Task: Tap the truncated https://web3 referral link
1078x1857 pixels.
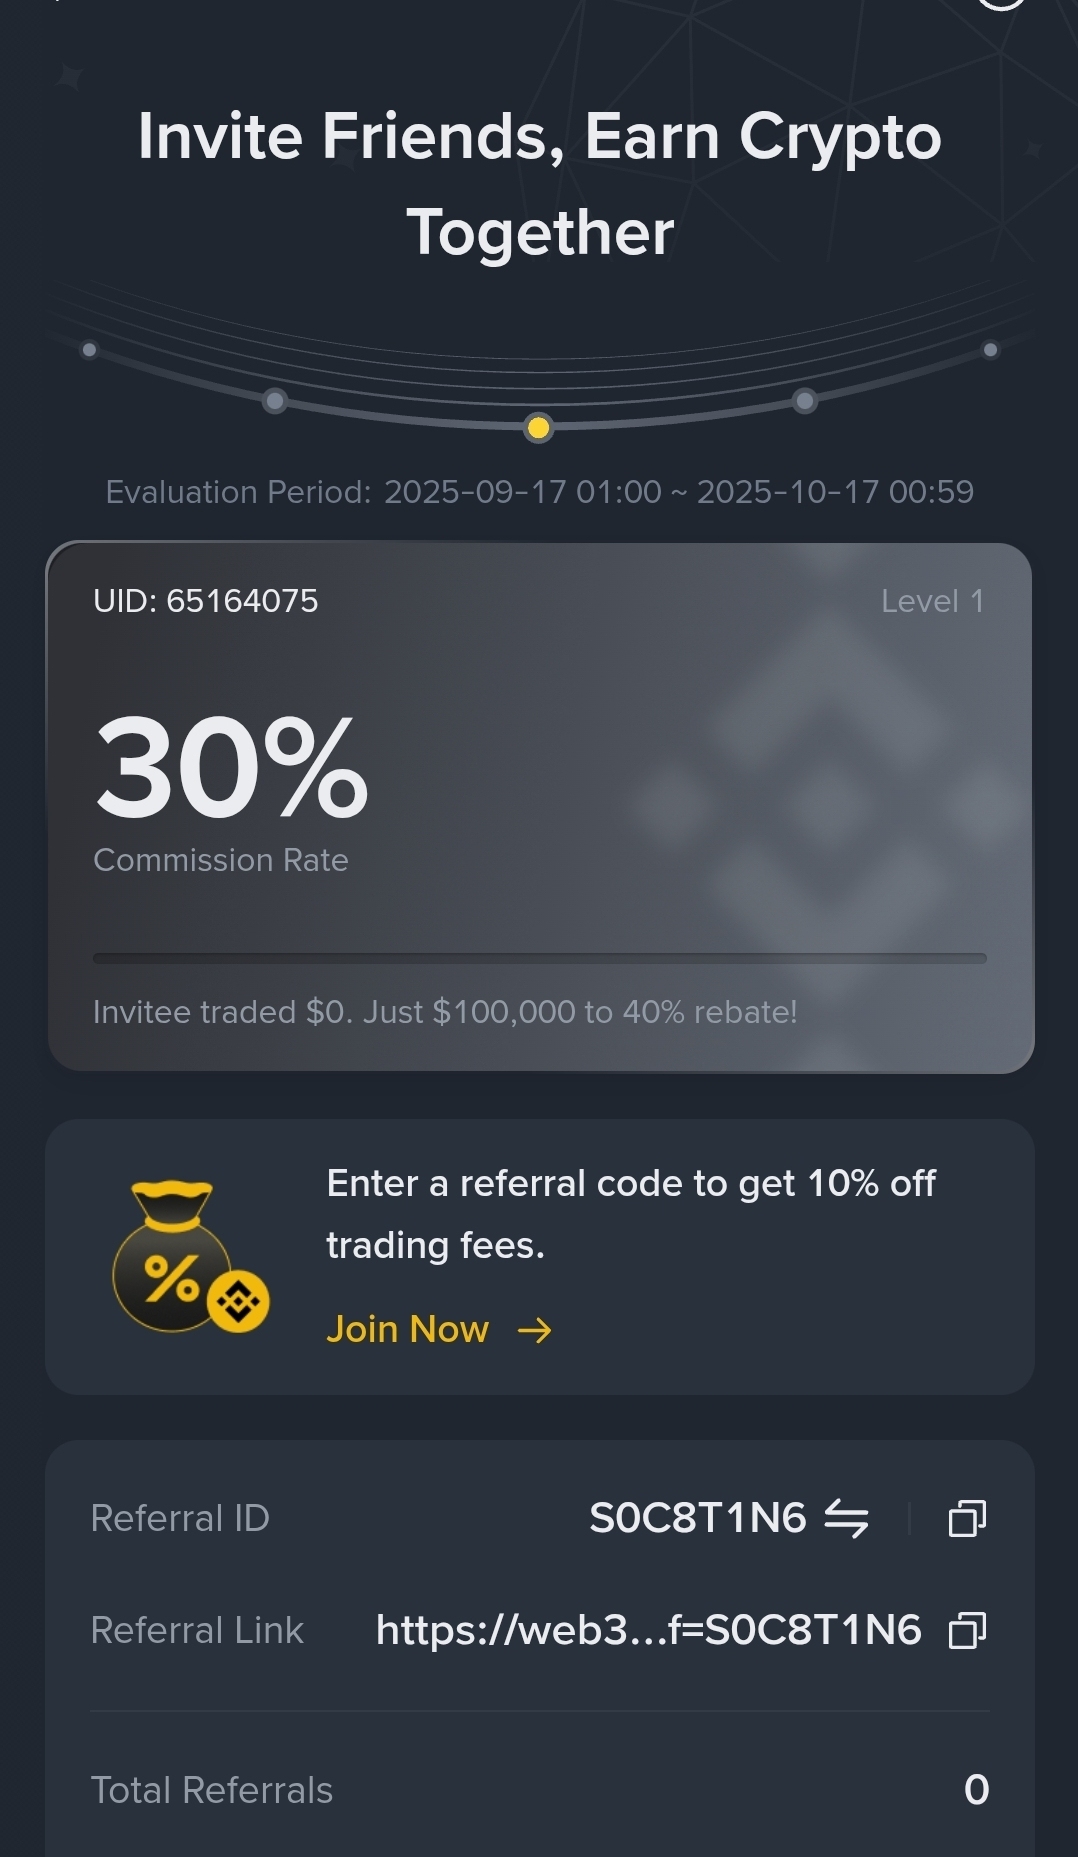Action: click(648, 1630)
